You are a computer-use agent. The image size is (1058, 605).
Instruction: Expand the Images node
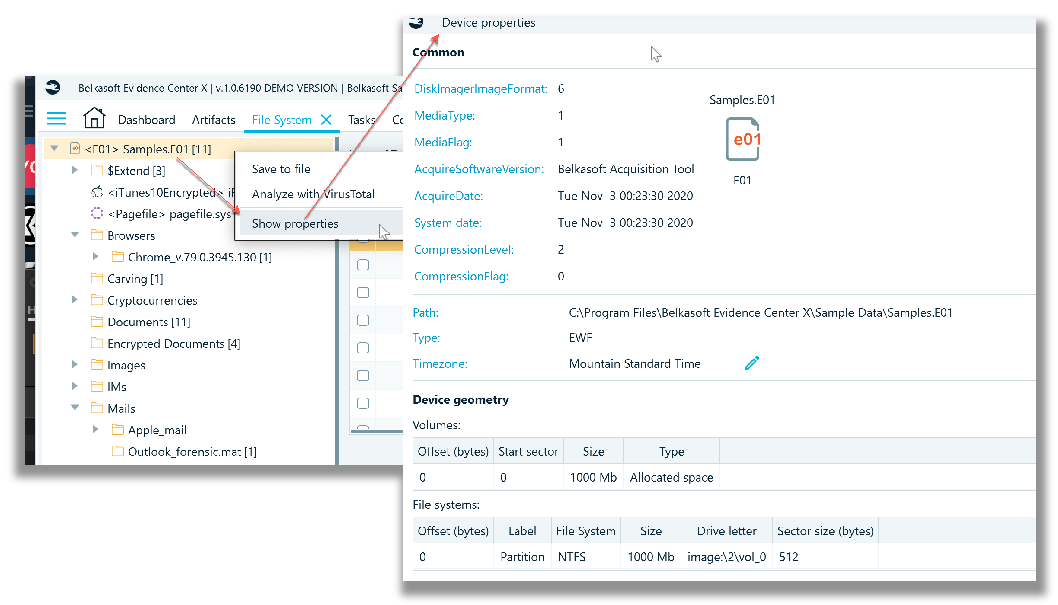[x=74, y=364]
